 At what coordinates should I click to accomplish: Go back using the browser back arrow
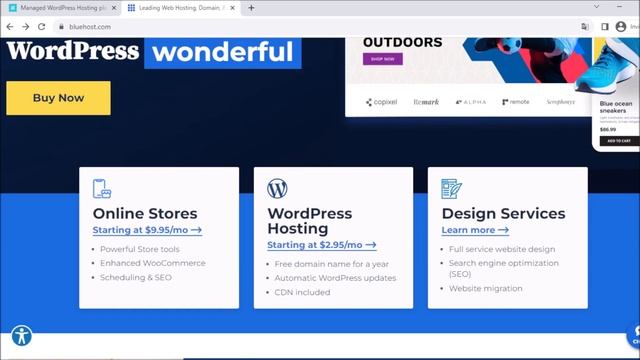[x=10, y=27]
